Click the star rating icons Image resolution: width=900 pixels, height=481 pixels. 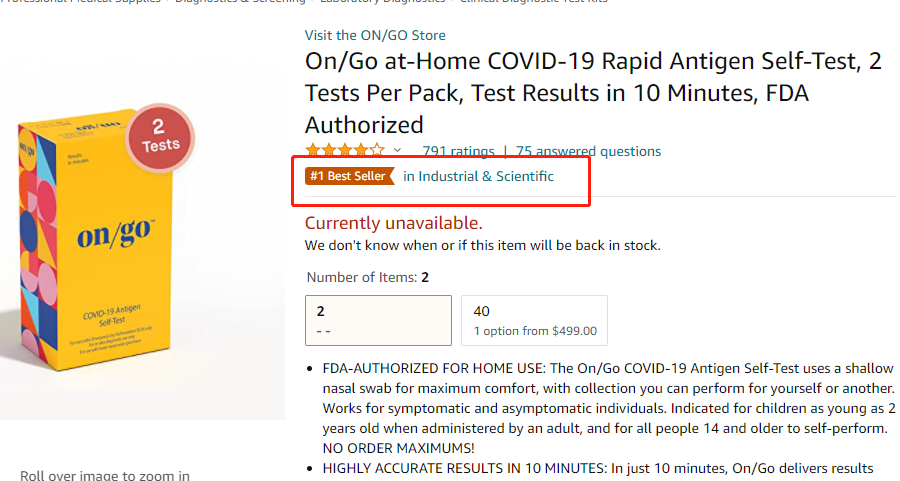(345, 151)
